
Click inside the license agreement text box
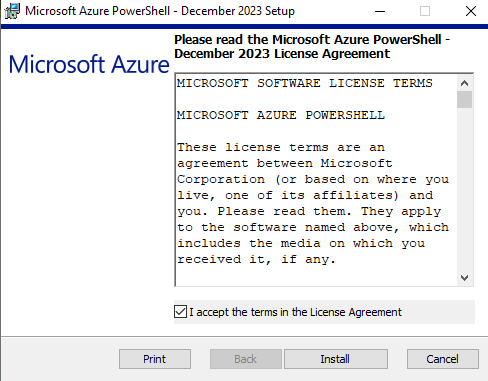(316, 180)
